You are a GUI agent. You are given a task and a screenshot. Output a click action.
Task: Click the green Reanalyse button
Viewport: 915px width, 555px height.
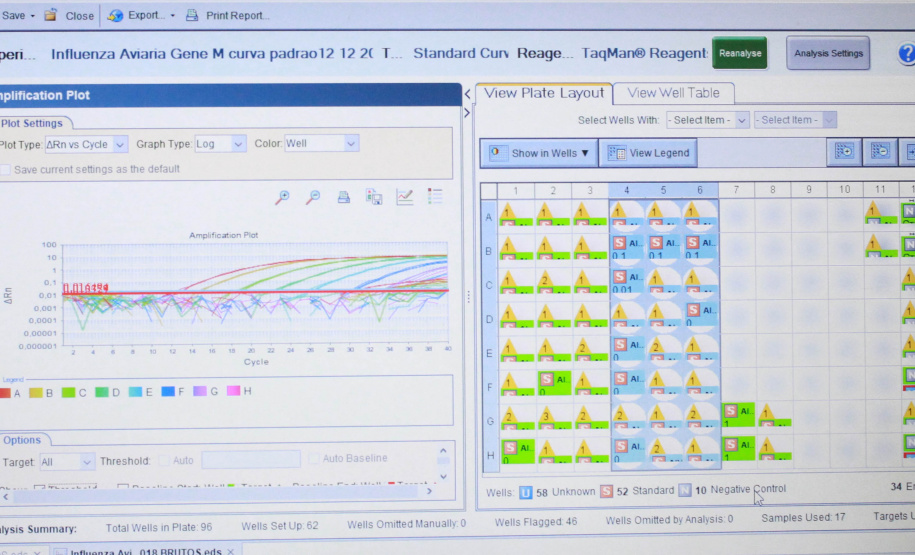[x=739, y=54]
